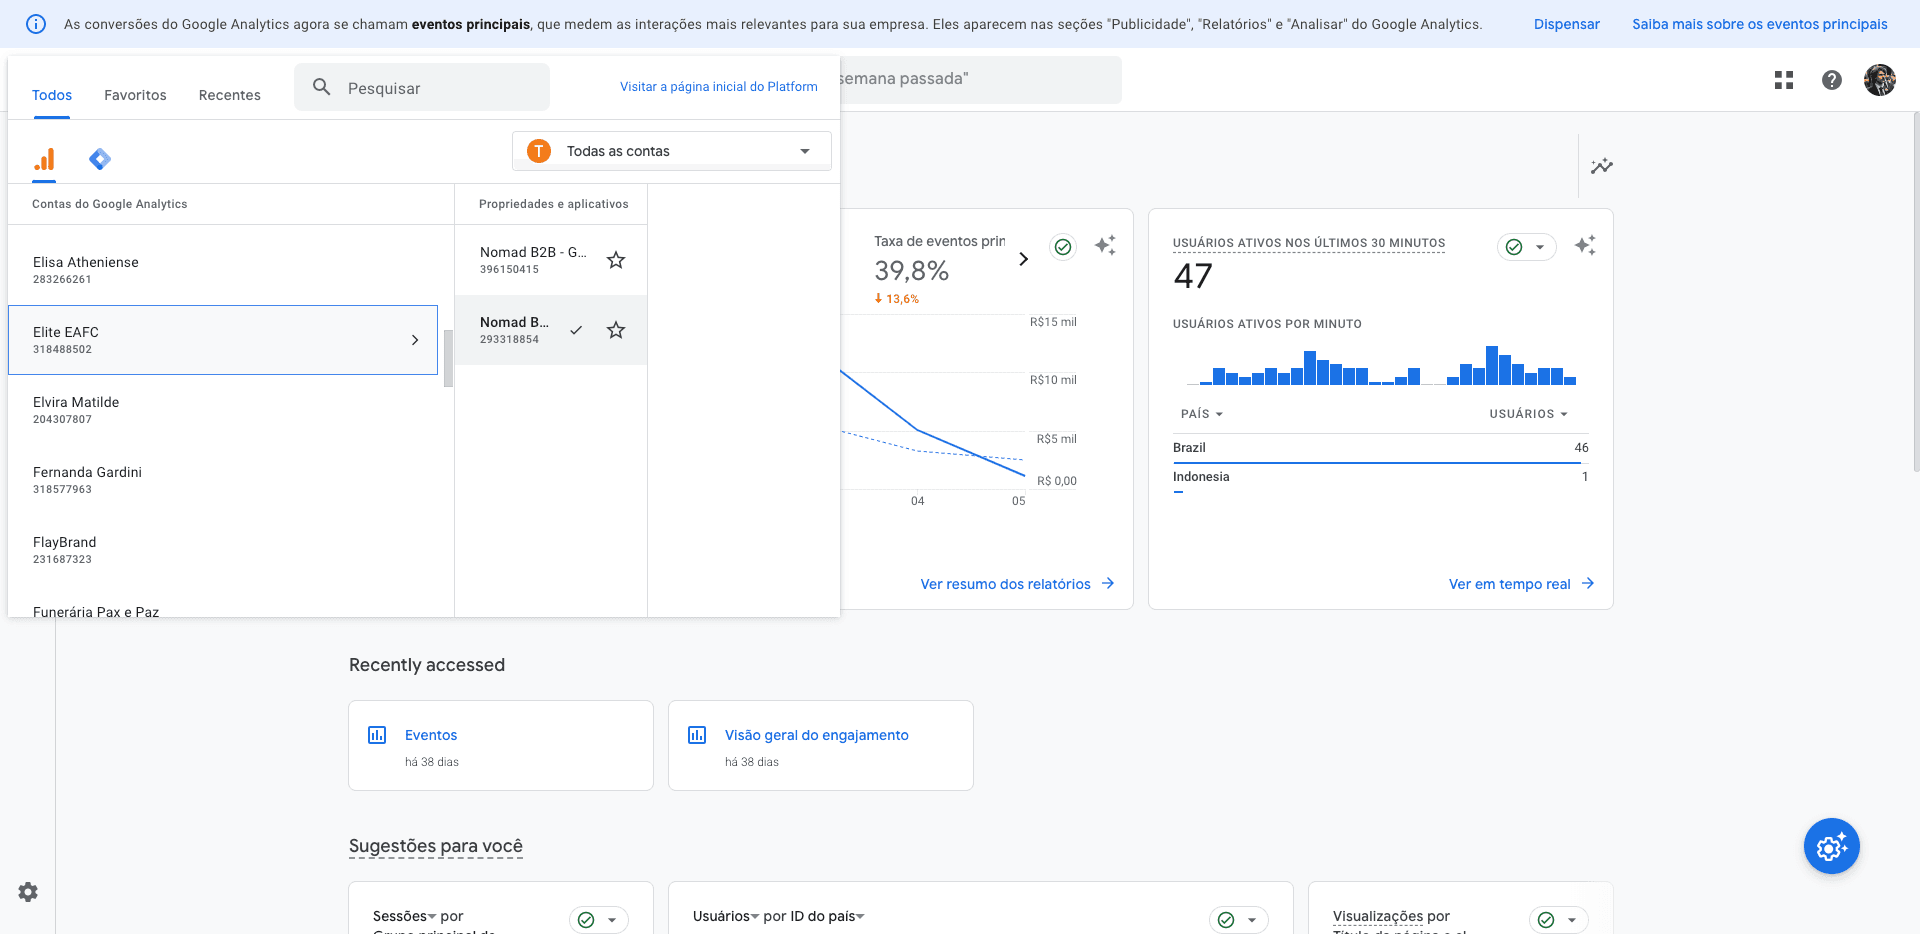Click sparkle insights icon on active users card
Viewport: 1920px width, 934px height.
tap(1585, 246)
